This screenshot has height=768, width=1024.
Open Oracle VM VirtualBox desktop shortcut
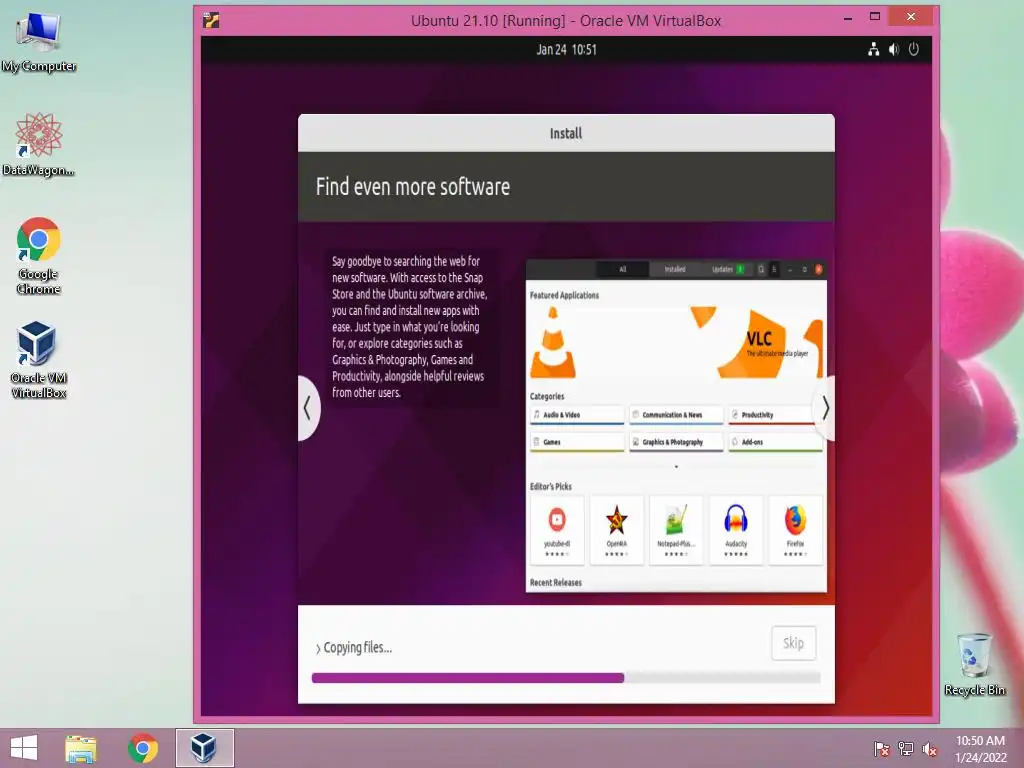click(39, 359)
